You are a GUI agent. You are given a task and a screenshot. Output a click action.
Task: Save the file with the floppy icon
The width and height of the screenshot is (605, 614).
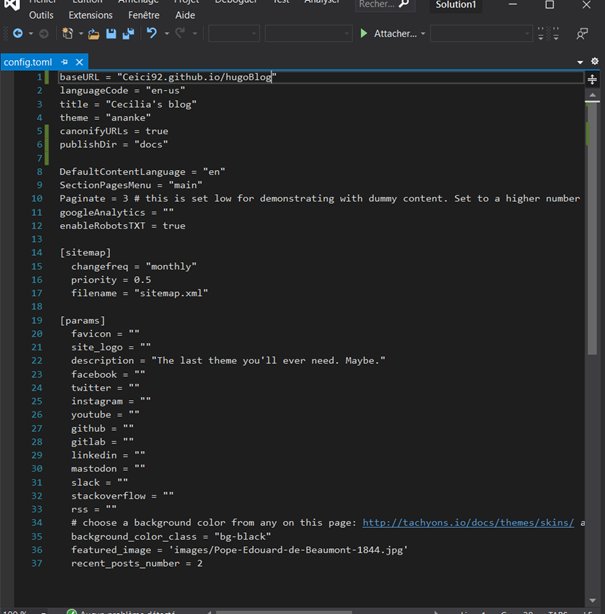(111, 34)
